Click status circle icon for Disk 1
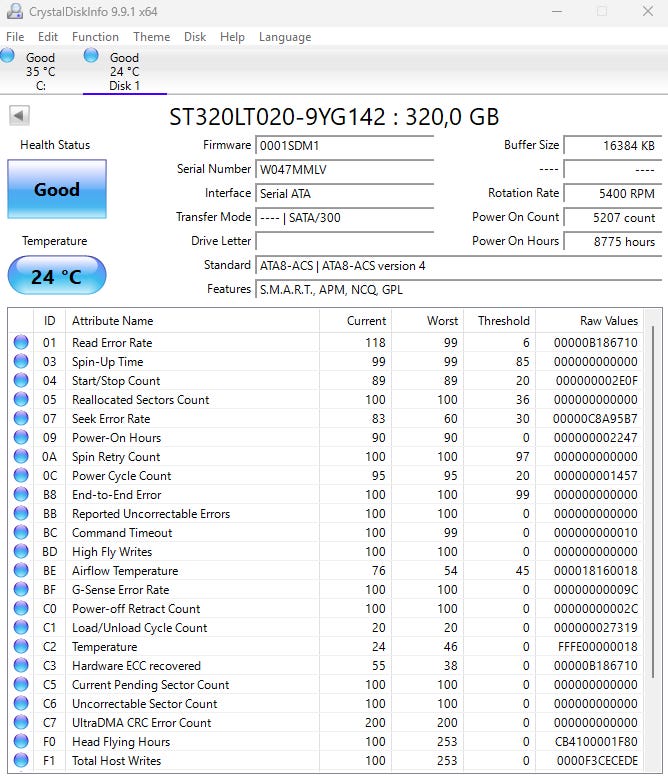This screenshot has width=668, height=778. (91, 55)
